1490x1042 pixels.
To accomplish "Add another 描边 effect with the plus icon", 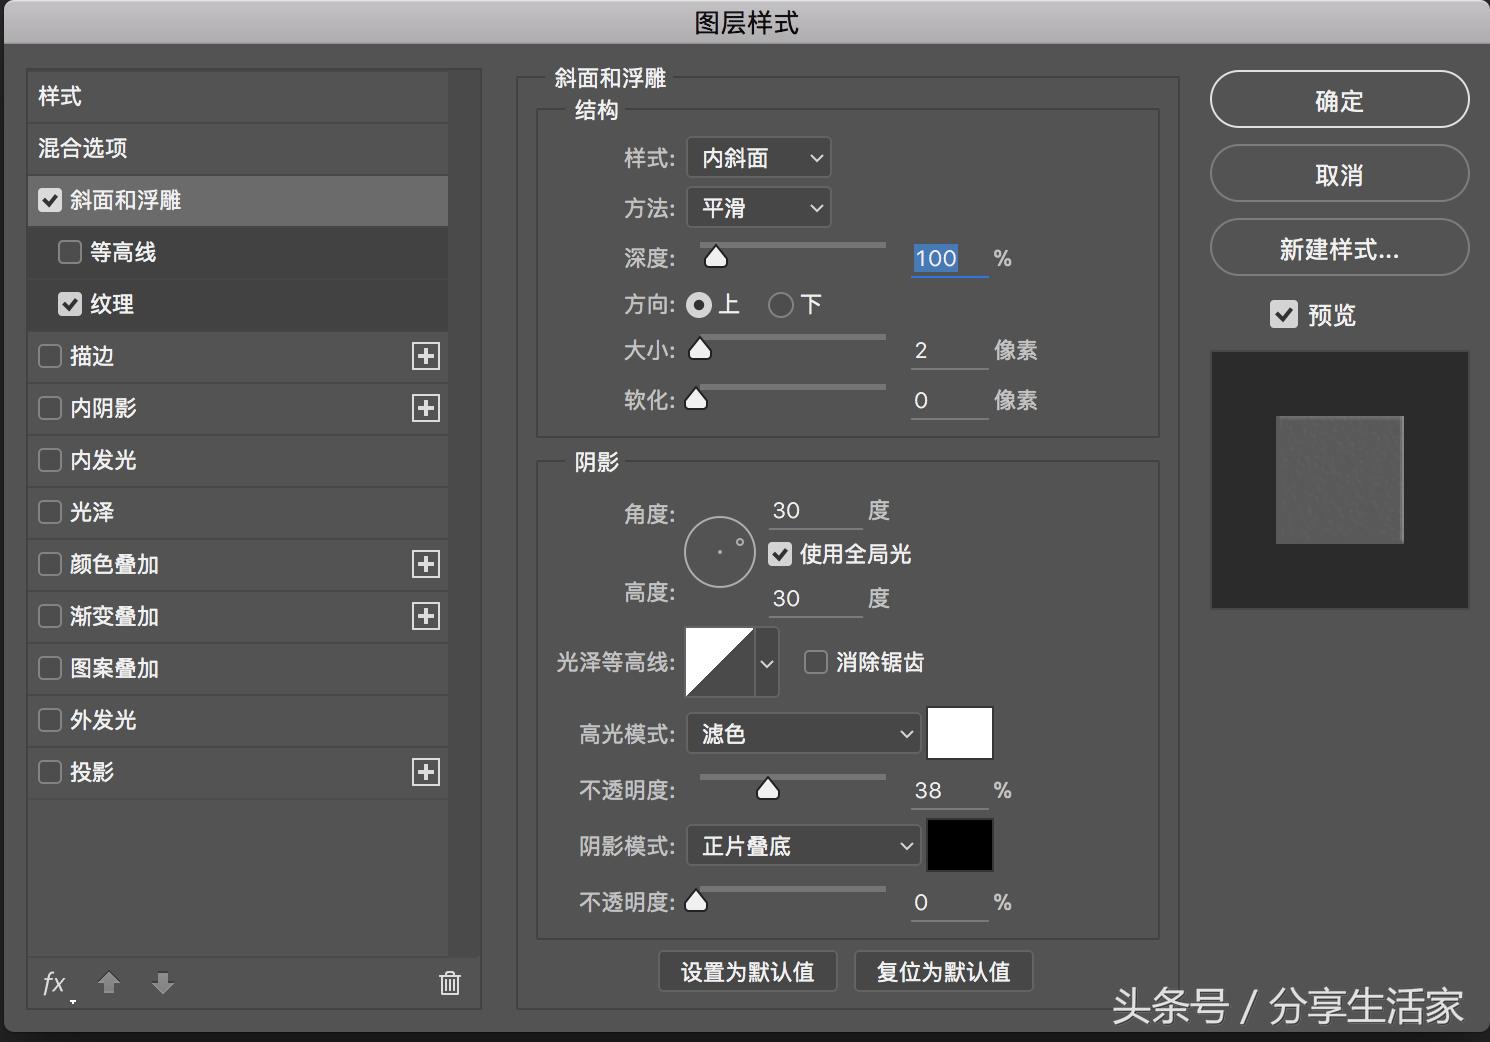I will coord(426,356).
